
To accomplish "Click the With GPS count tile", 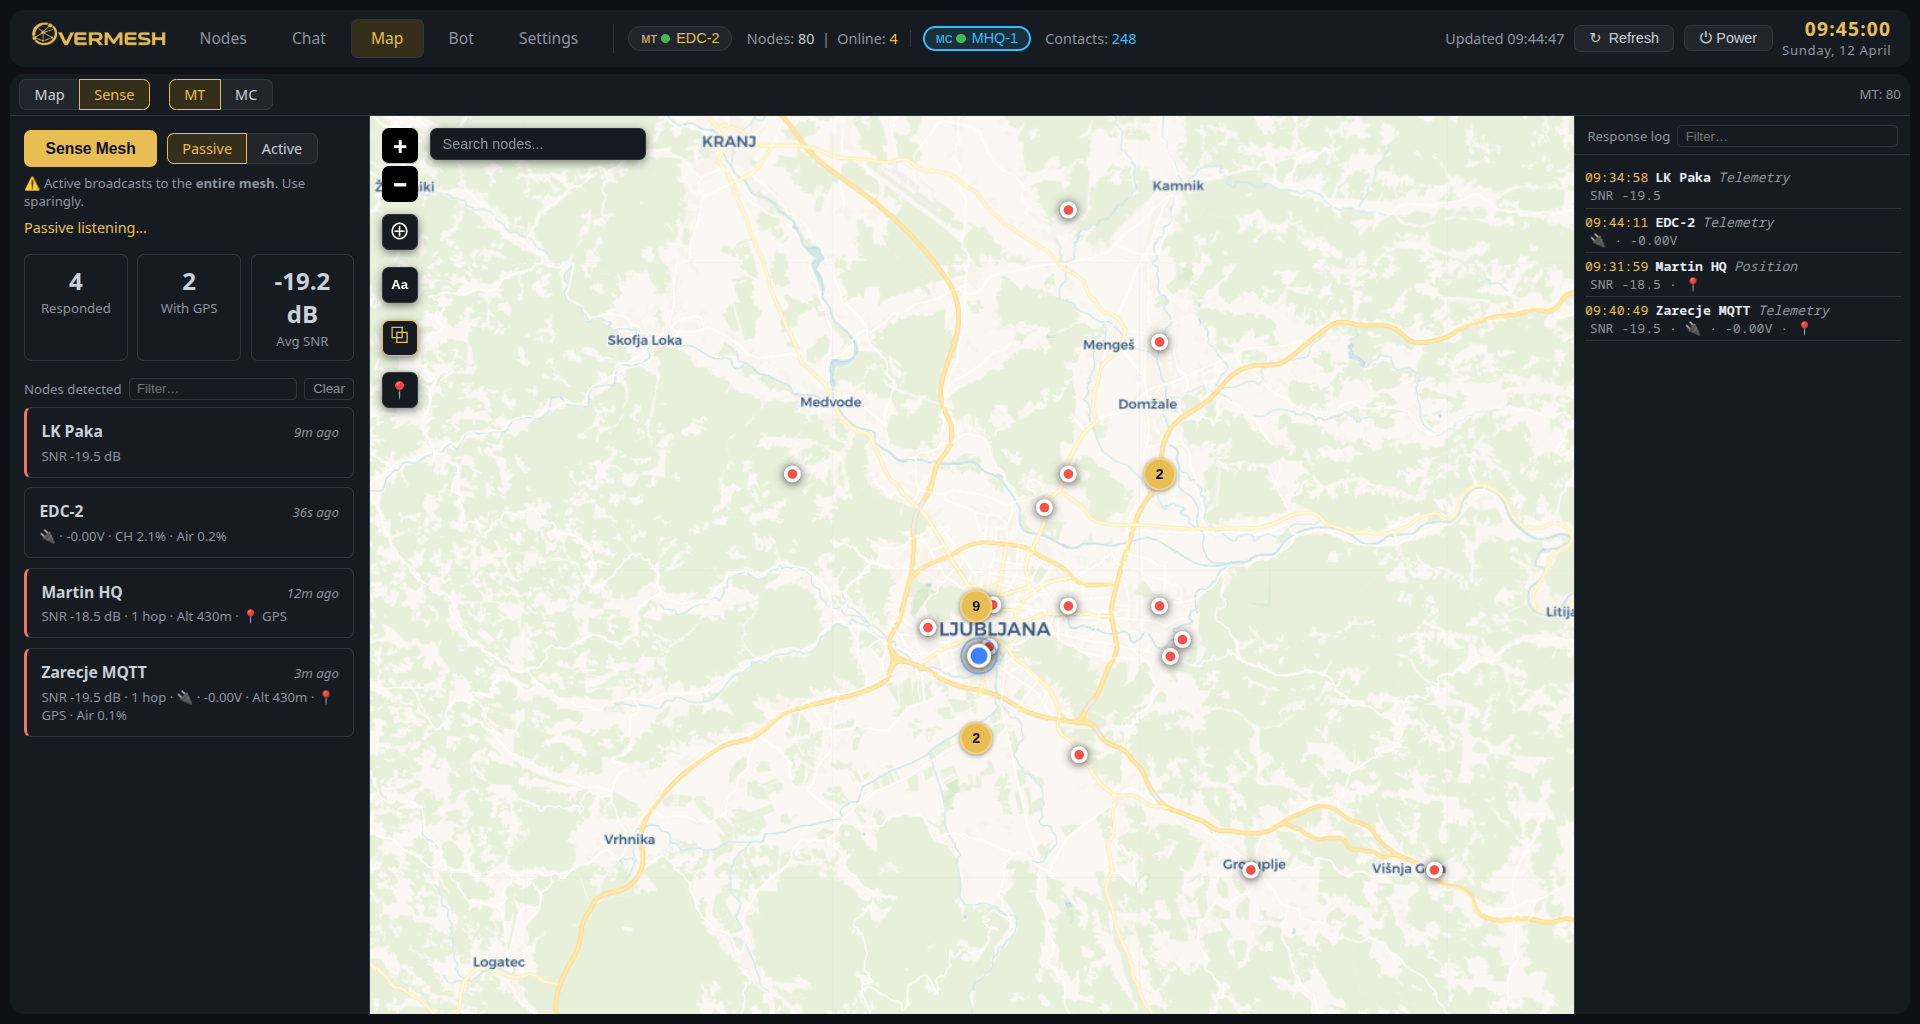I will (189, 307).
